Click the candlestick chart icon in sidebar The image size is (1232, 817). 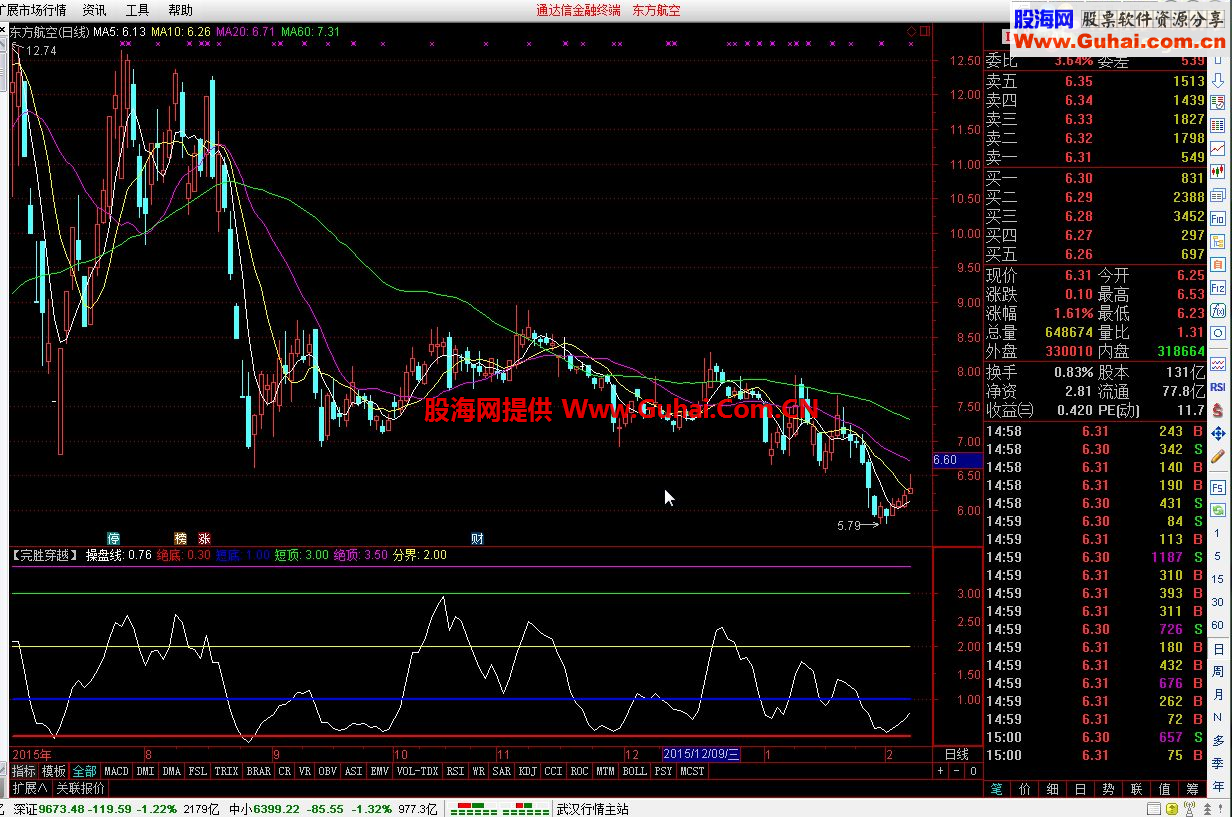1218,170
